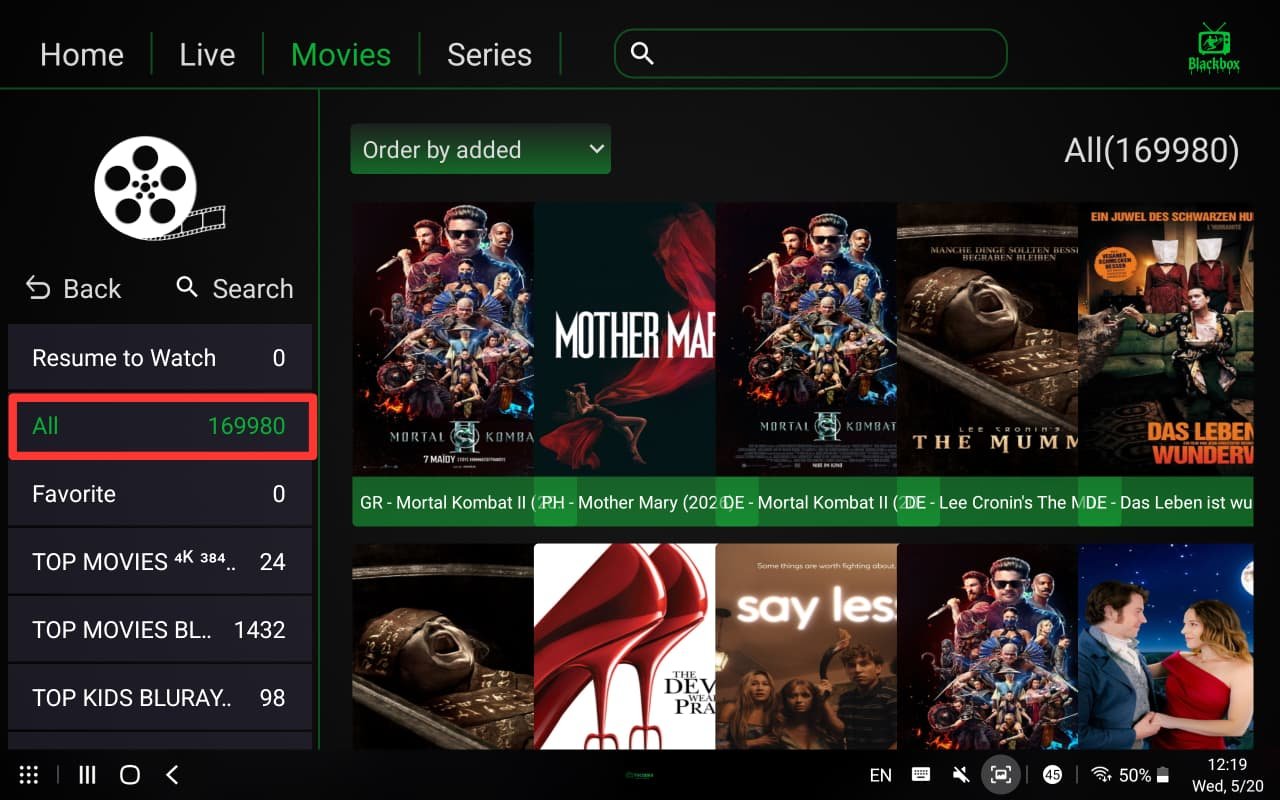Open the red high heels Devil Wears Prada poster

tap(625, 646)
